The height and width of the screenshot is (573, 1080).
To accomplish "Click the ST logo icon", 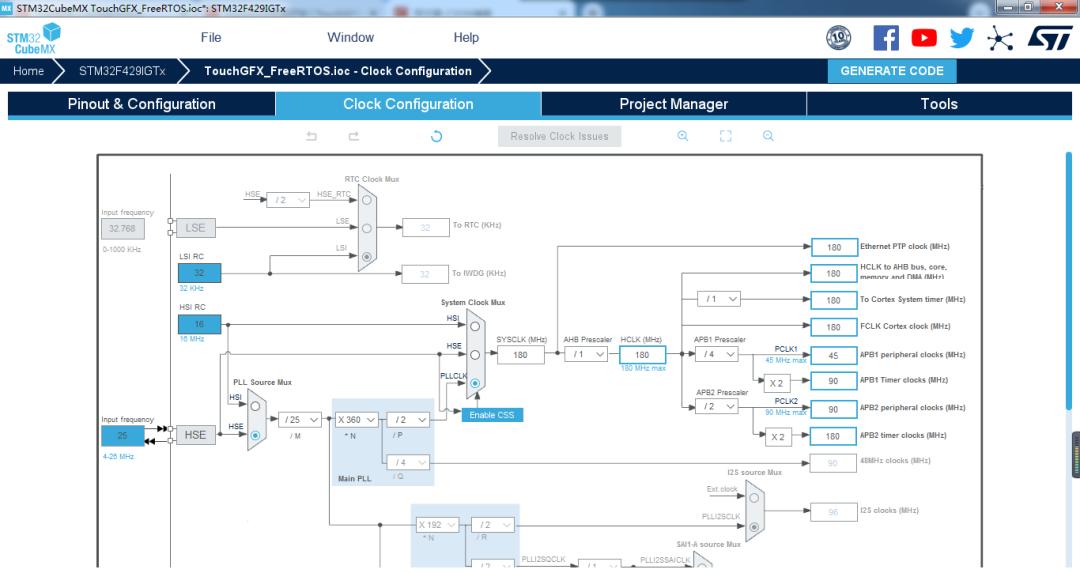I will point(1050,38).
